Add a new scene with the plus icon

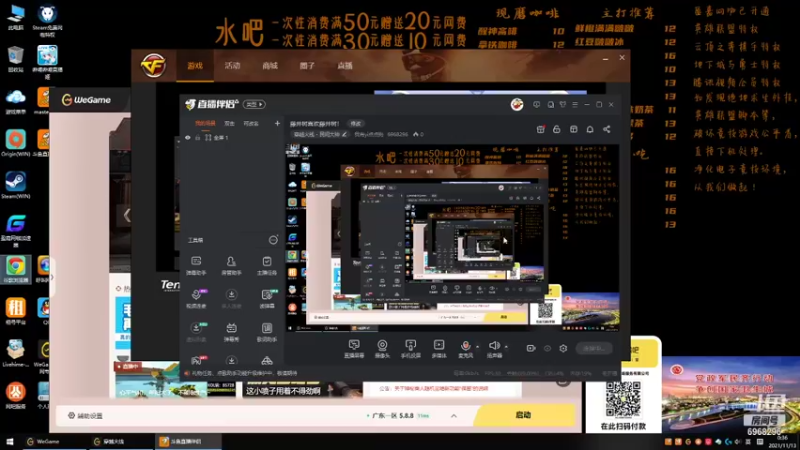(277, 123)
